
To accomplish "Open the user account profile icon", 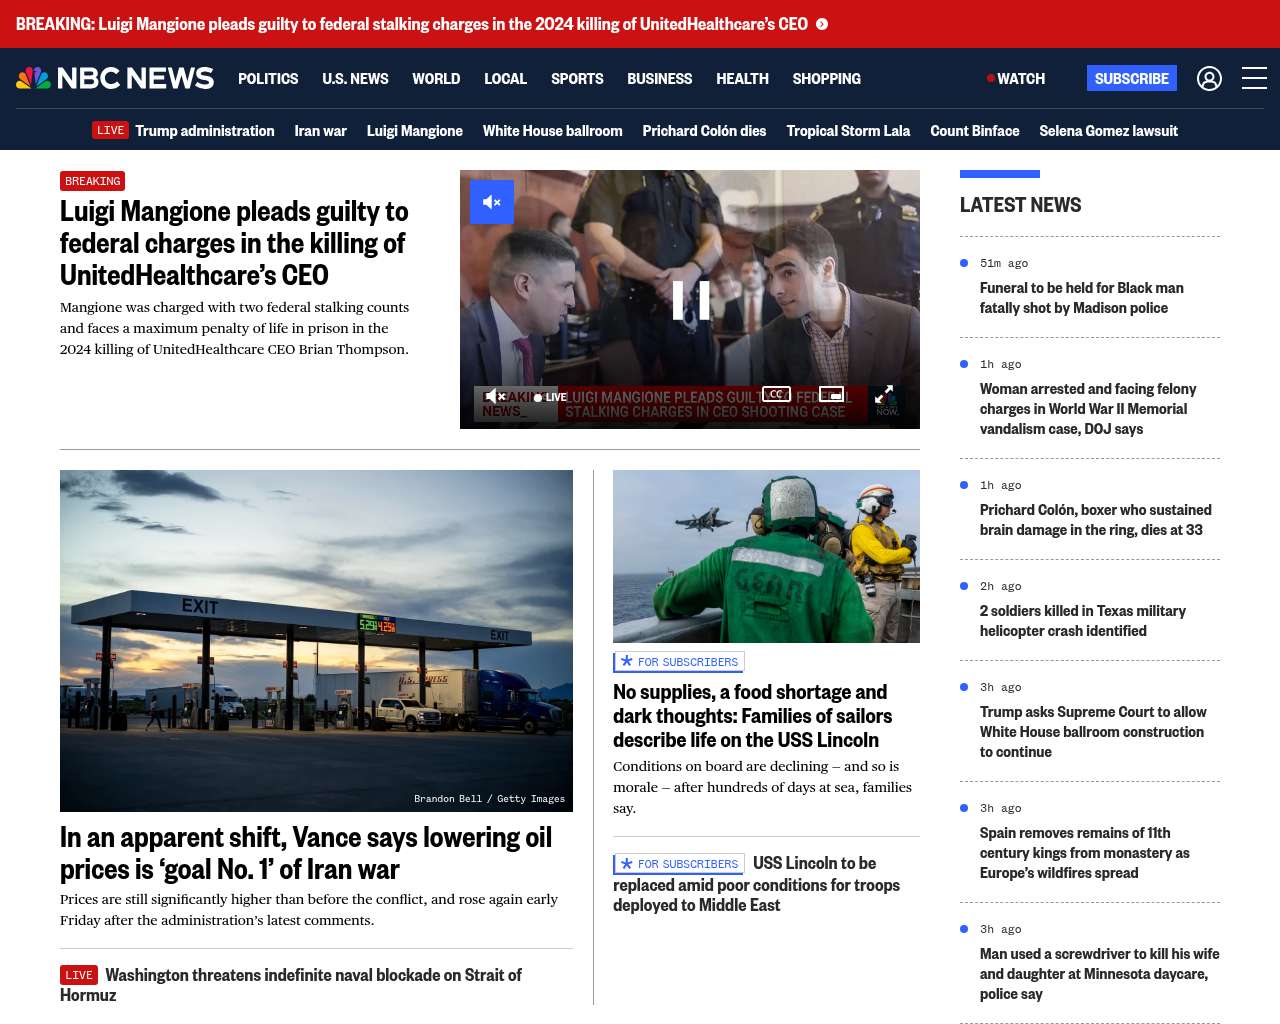I will pos(1209,78).
